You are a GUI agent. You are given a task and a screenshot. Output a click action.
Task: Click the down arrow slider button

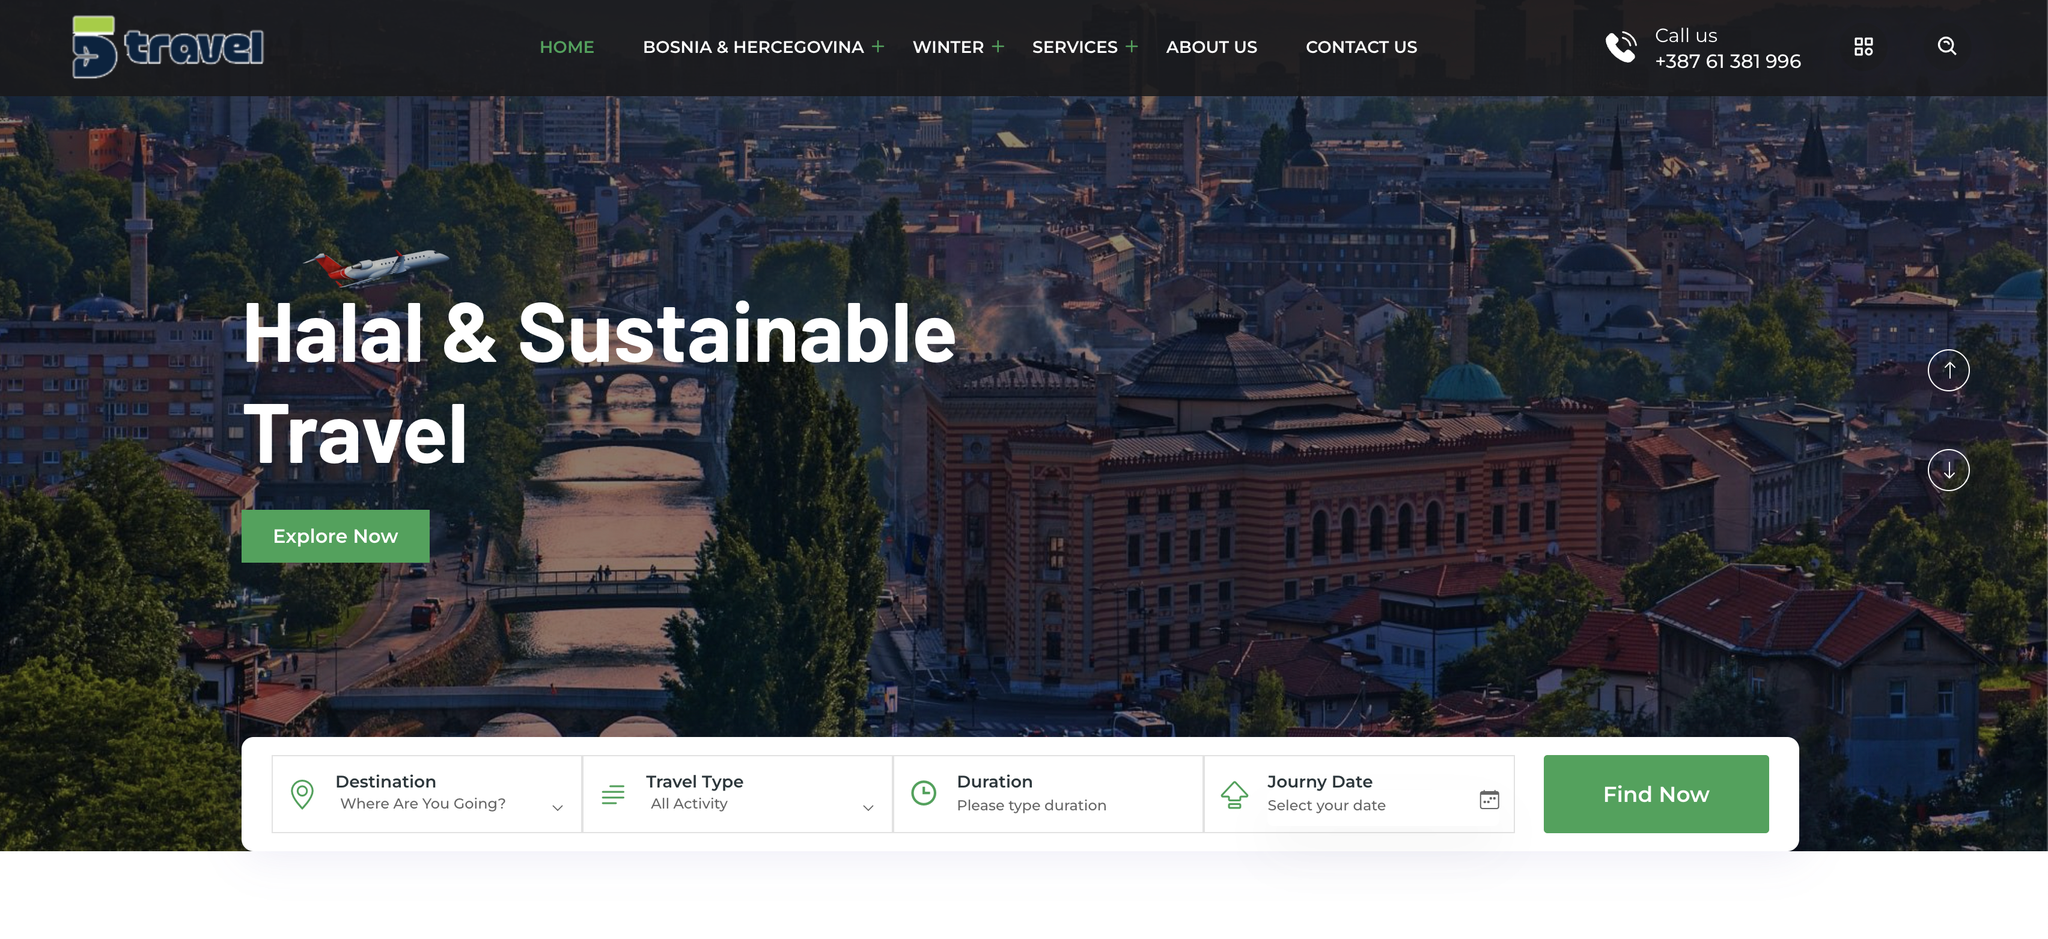[1948, 470]
